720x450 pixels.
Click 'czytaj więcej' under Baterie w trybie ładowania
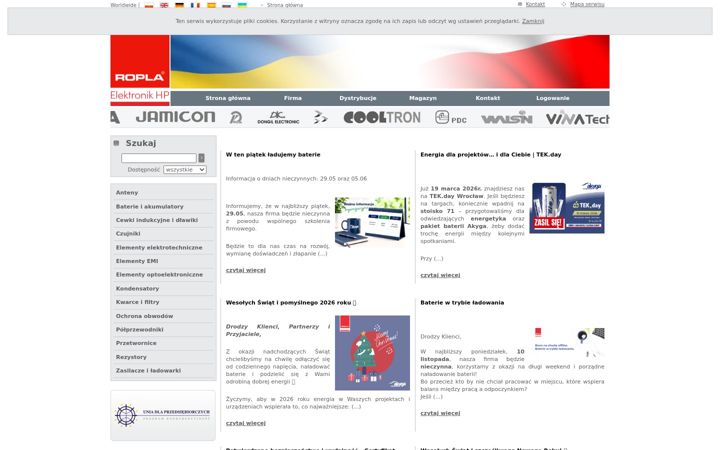pyautogui.click(x=440, y=413)
